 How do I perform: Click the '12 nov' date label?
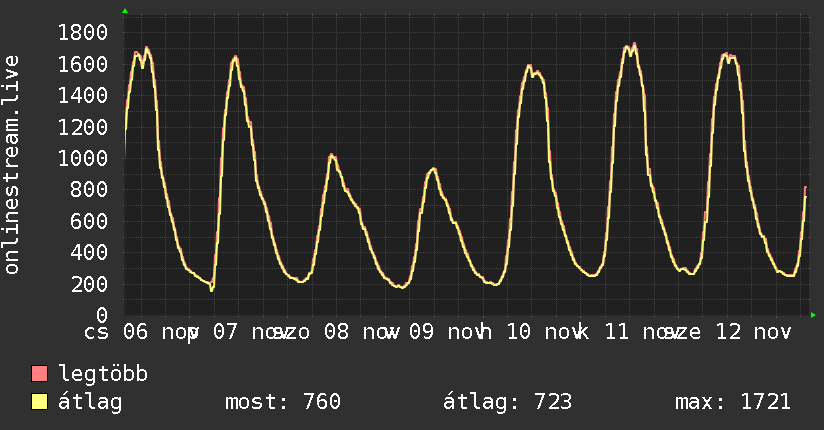(754, 332)
